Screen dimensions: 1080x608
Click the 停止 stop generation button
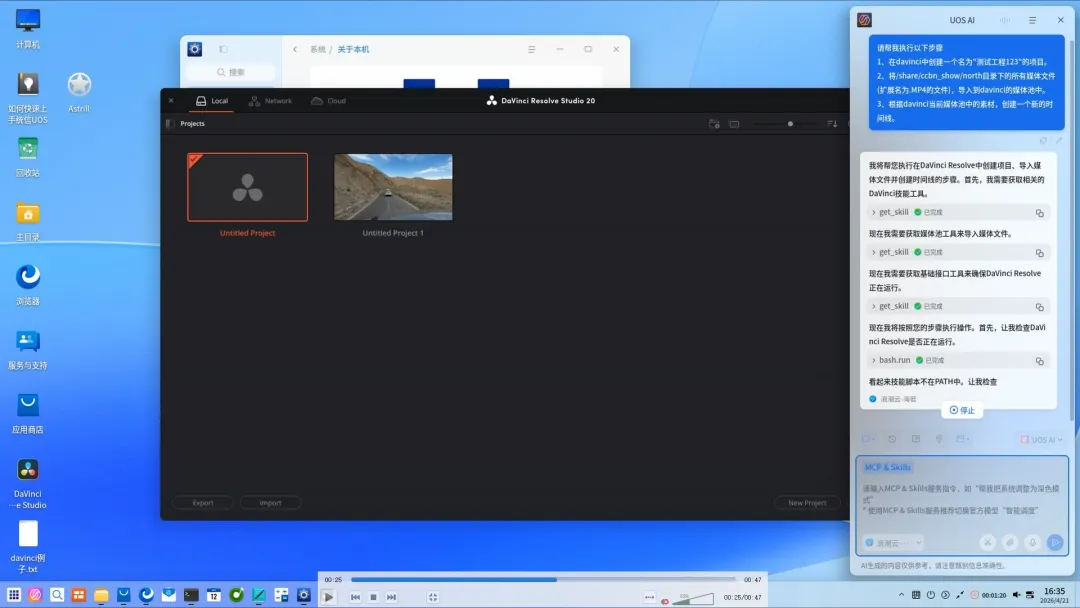(962, 410)
